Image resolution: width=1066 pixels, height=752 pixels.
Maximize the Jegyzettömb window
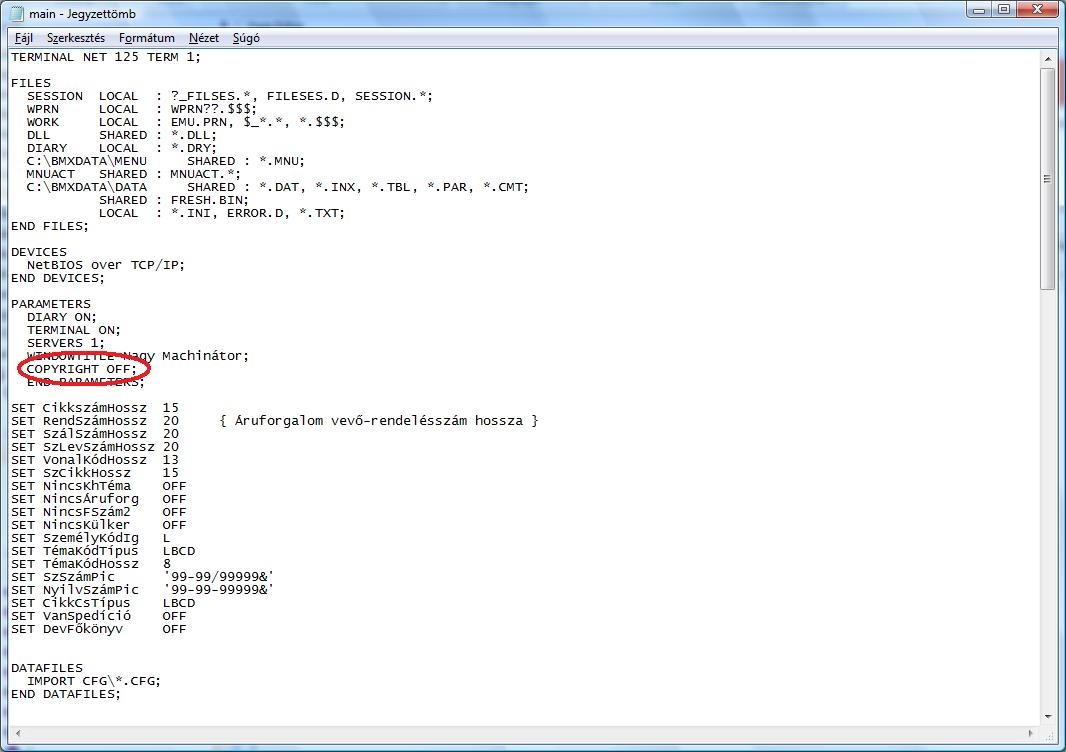[x=1004, y=10]
